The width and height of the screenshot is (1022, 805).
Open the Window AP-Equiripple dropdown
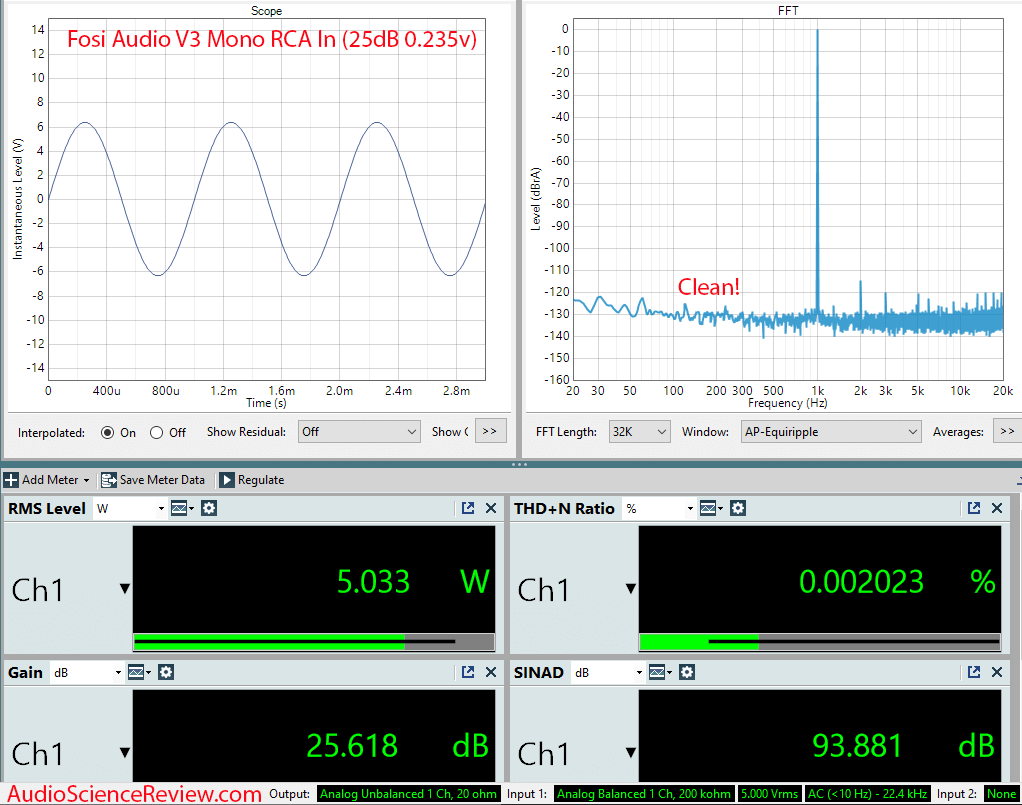click(829, 432)
